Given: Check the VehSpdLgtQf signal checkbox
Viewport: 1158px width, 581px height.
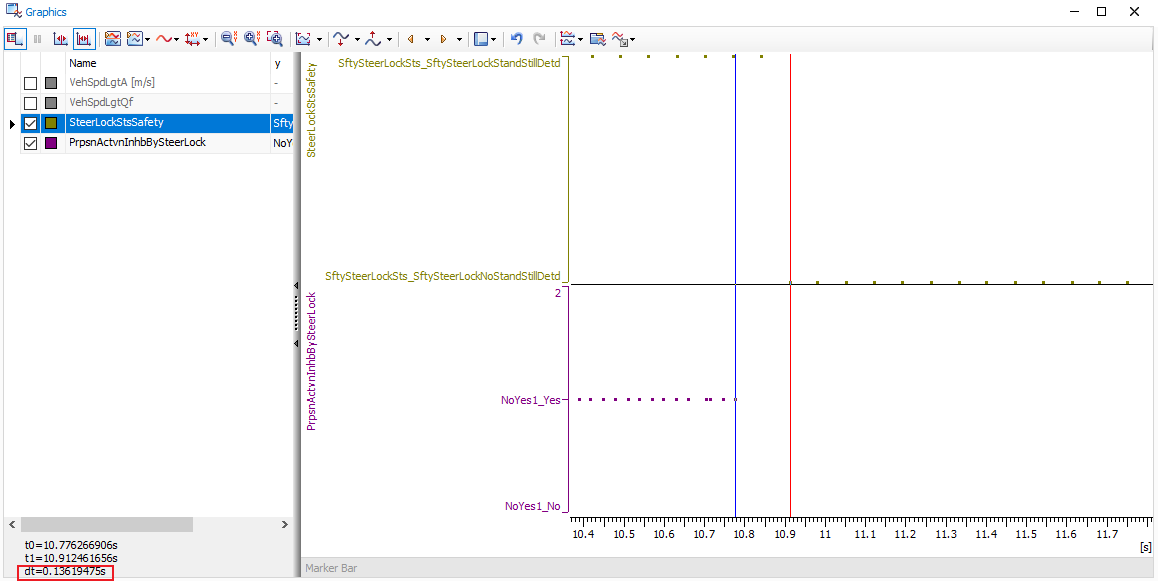Looking at the screenshot, I should 30,103.
